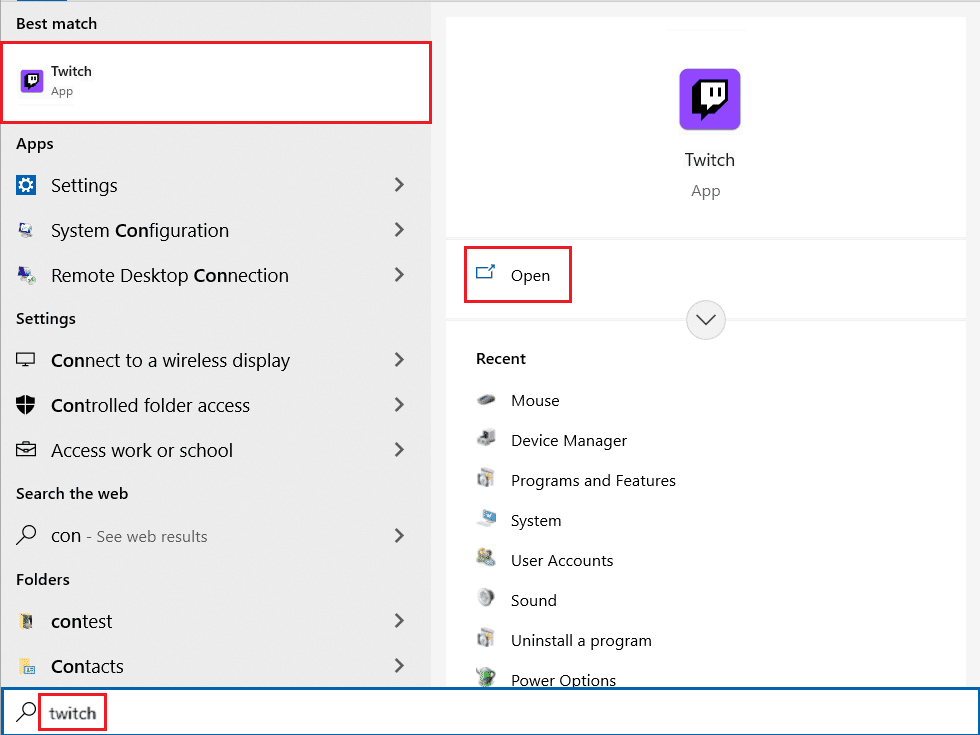Click the Uninstall a program icon
This screenshot has height=735, width=980.
click(486, 639)
